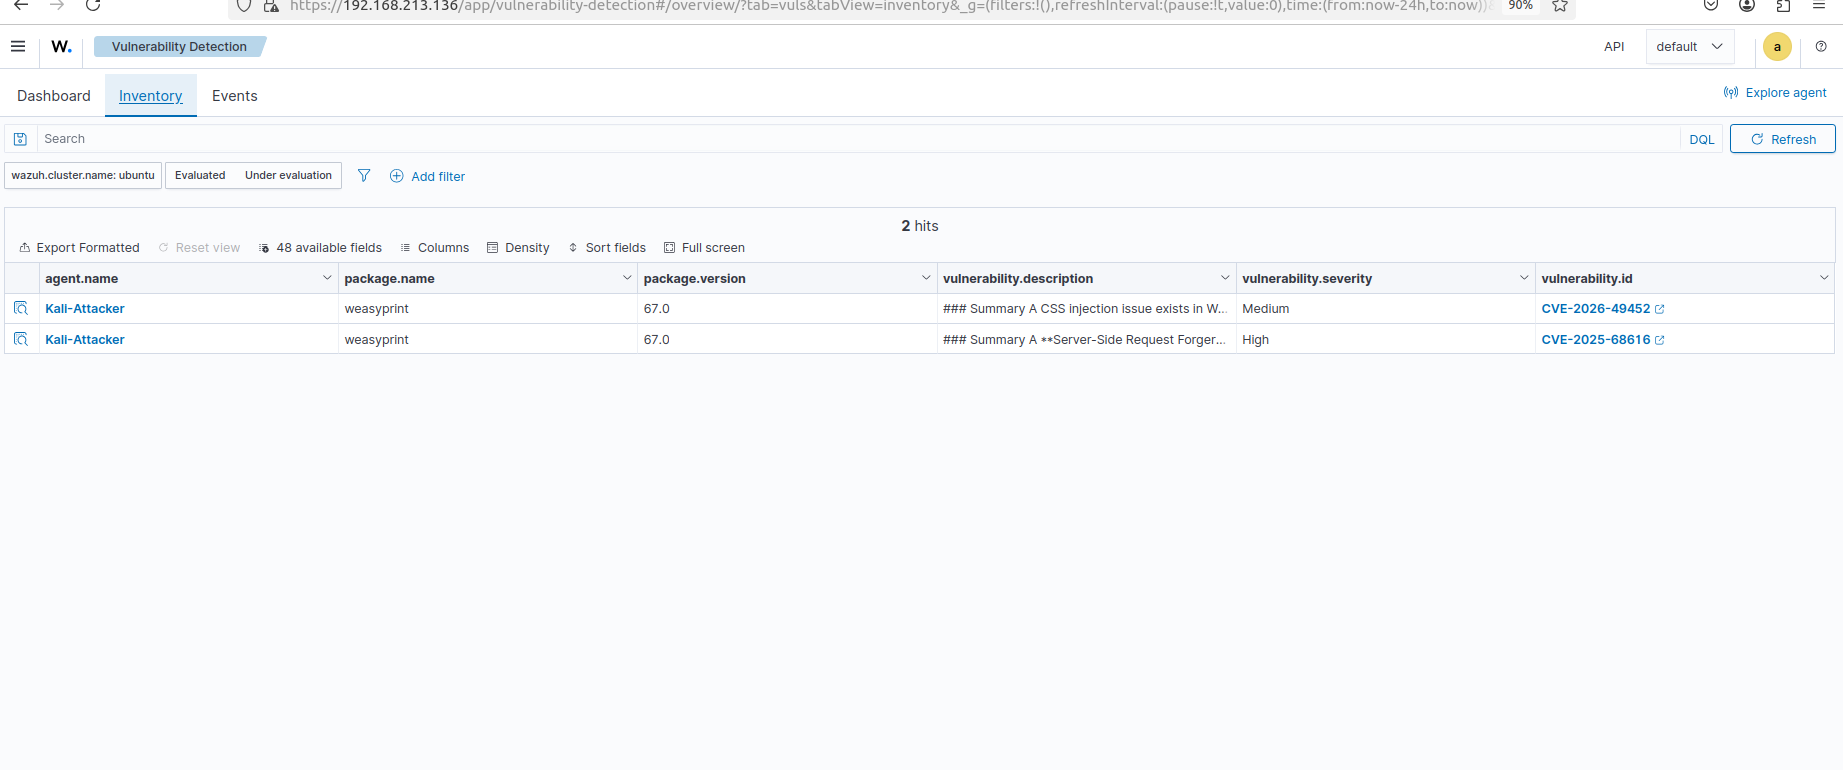The image size is (1843, 770).
Task: Switch to the Dashboard tab
Action: [54, 96]
